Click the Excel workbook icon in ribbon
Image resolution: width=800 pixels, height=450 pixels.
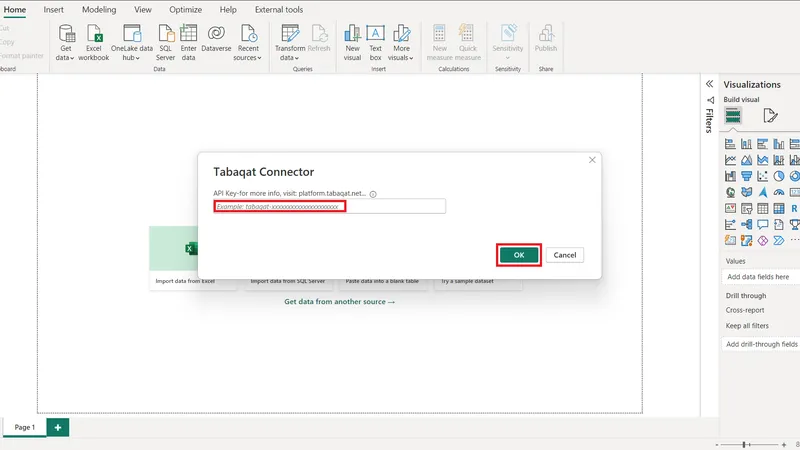95,34
